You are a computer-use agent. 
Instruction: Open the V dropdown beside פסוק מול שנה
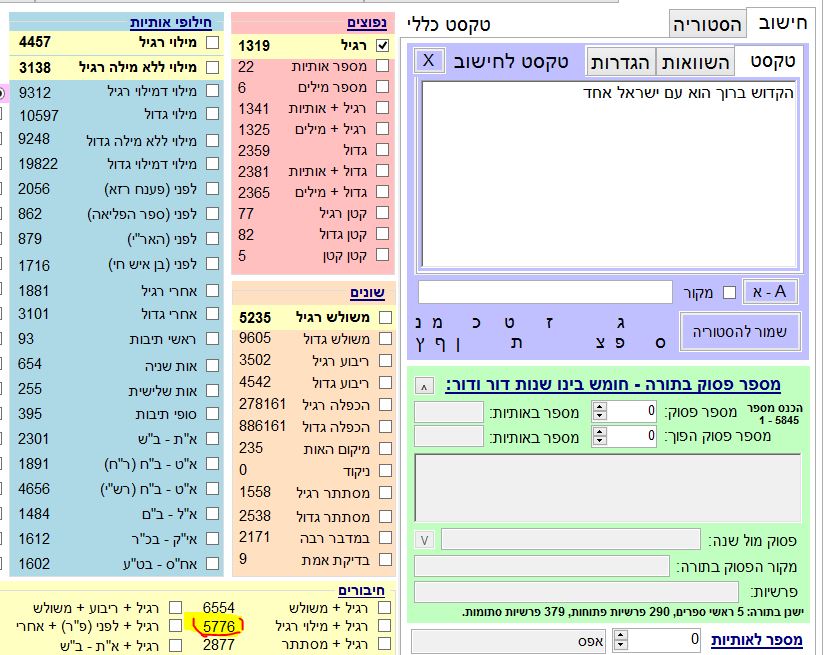(x=424, y=540)
